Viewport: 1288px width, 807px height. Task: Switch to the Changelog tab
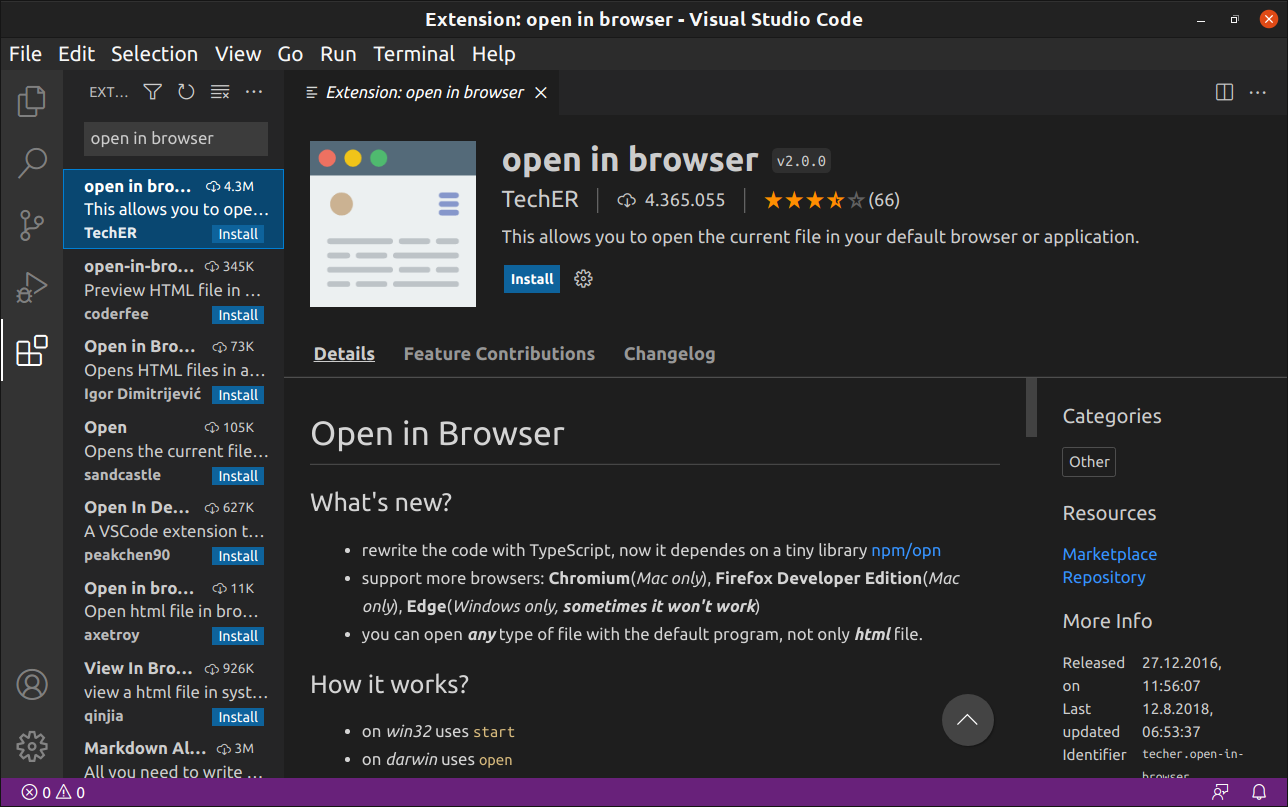pyautogui.click(x=669, y=354)
